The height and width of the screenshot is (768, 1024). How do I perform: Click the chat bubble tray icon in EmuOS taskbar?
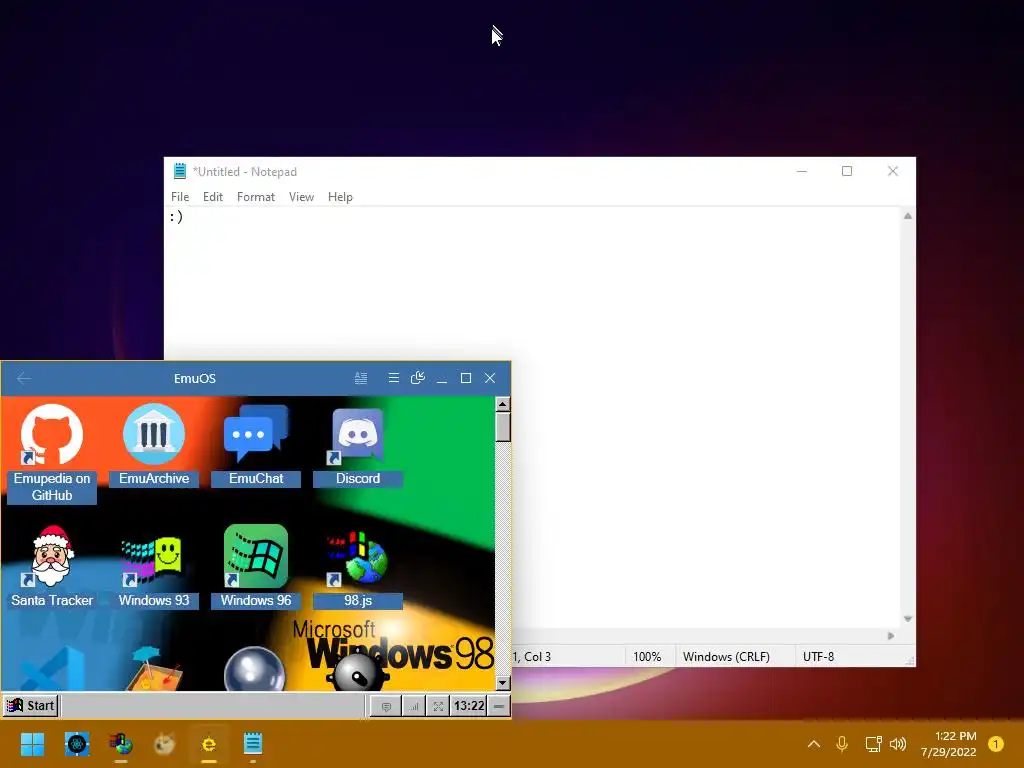(x=386, y=706)
